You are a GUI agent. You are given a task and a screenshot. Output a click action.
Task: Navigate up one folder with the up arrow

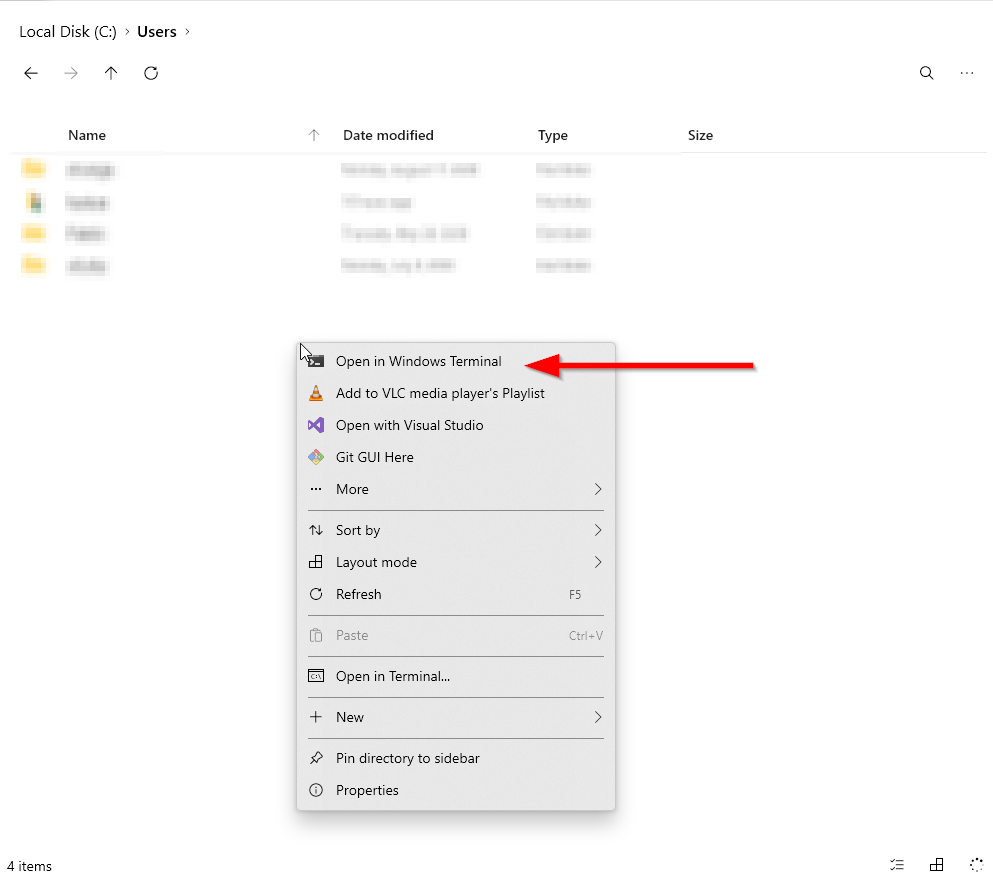(x=111, y=73)
